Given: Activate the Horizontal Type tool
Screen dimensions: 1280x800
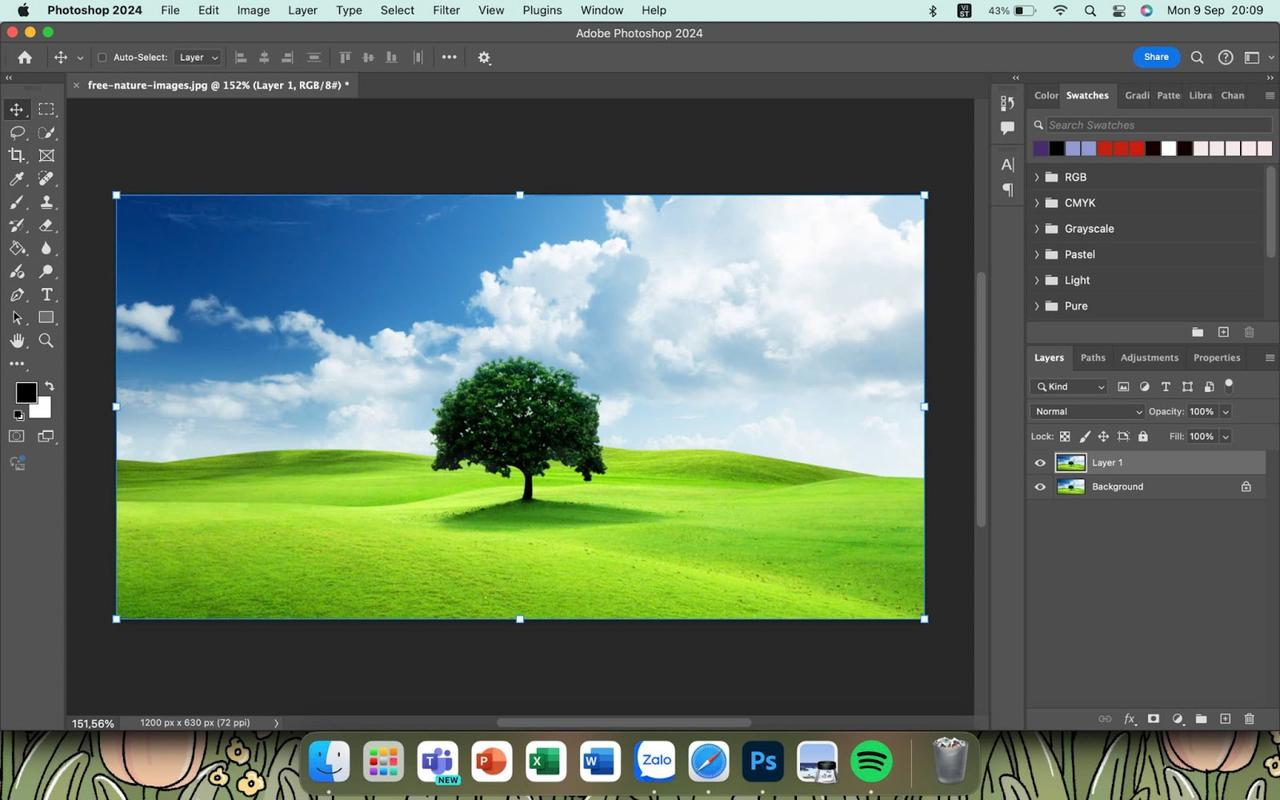Looking at the screenshot, I should pos(46,295).
